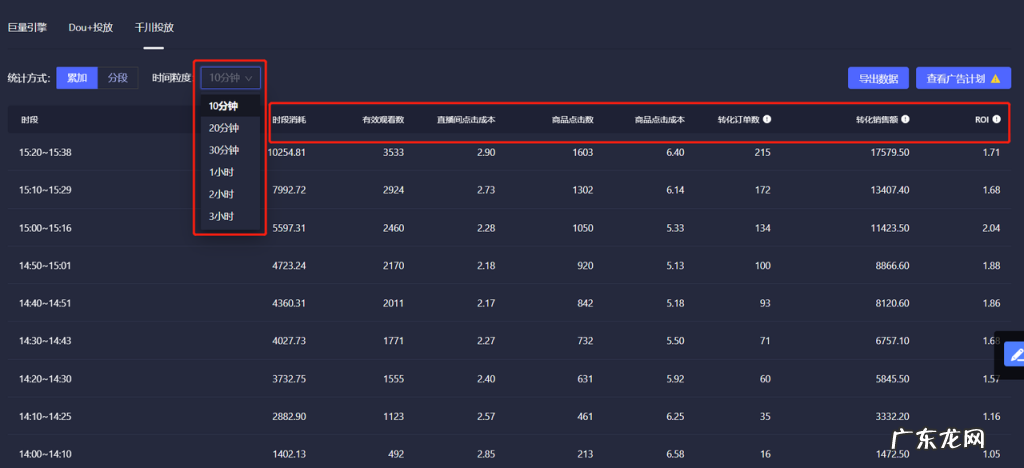Select the 2小时 option
This screenshot has width=1024, height=468.
[x=221, y=194]
